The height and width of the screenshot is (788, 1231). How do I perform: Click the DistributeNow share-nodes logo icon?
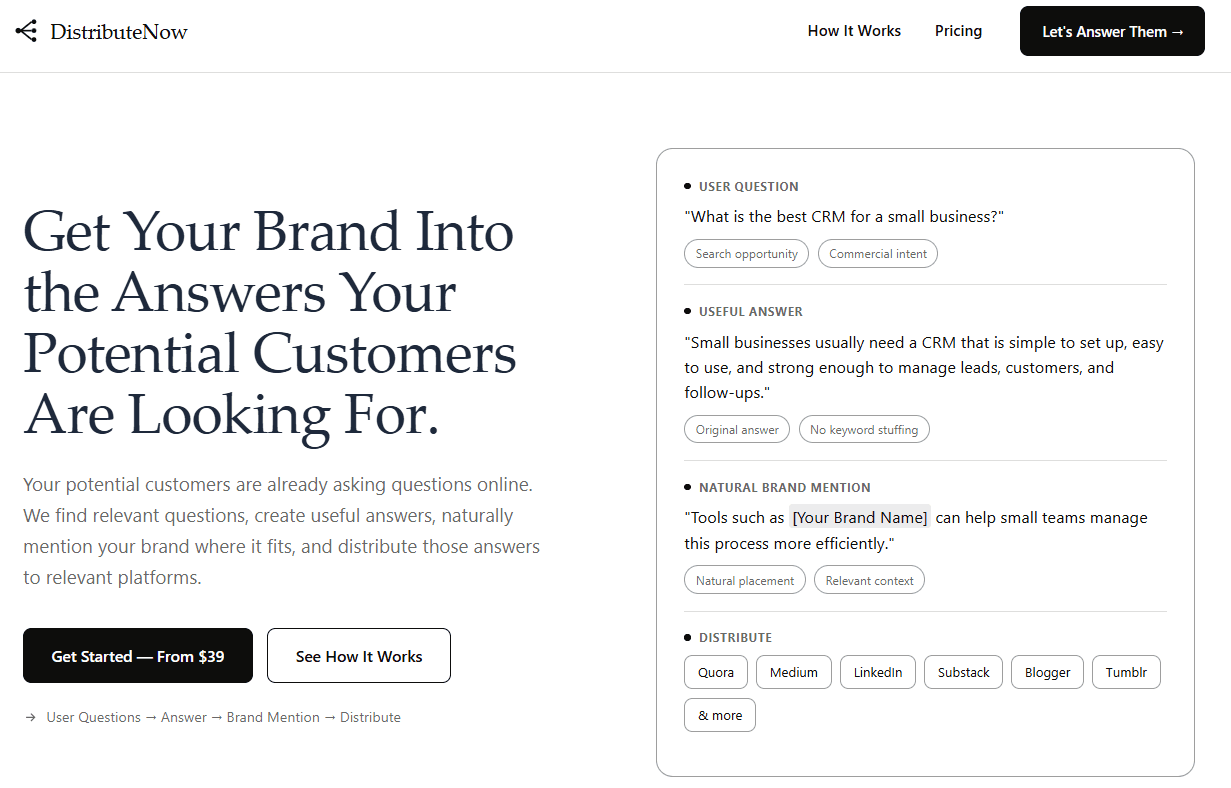26,31
